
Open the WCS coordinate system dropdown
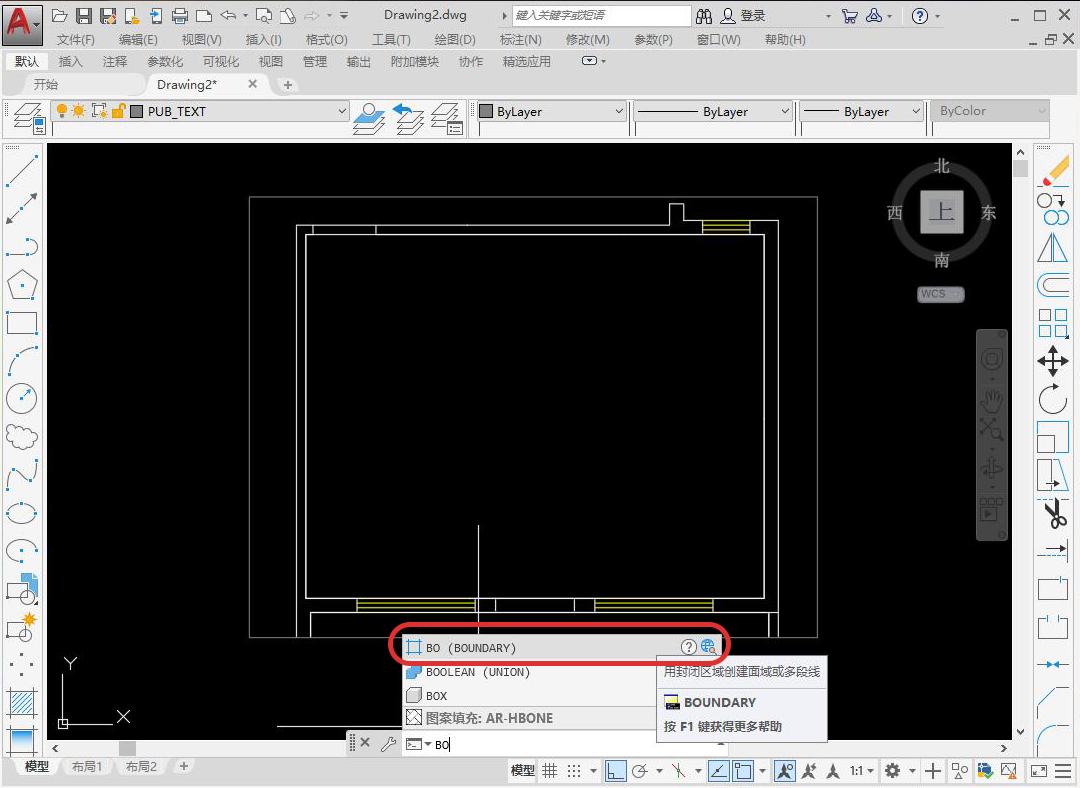[x=941, y=294]
